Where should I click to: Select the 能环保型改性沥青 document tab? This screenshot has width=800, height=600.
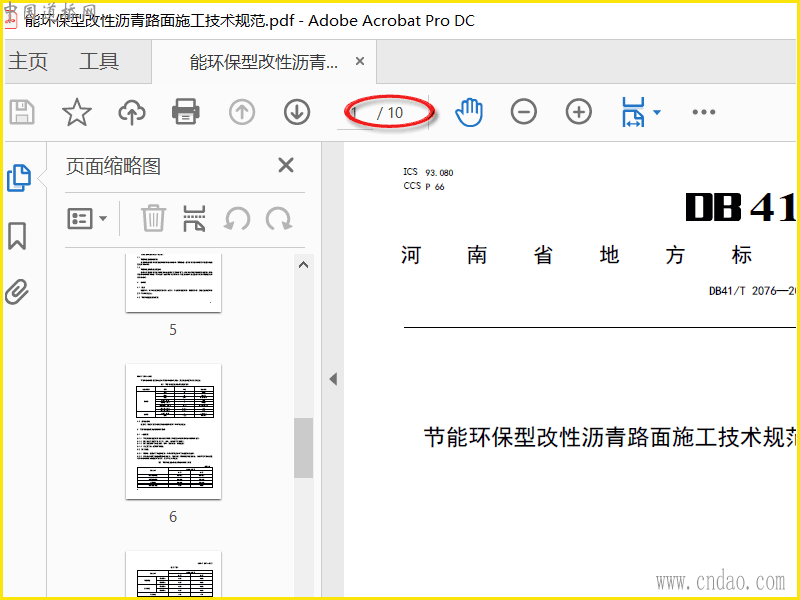click(x=264, y=62)
